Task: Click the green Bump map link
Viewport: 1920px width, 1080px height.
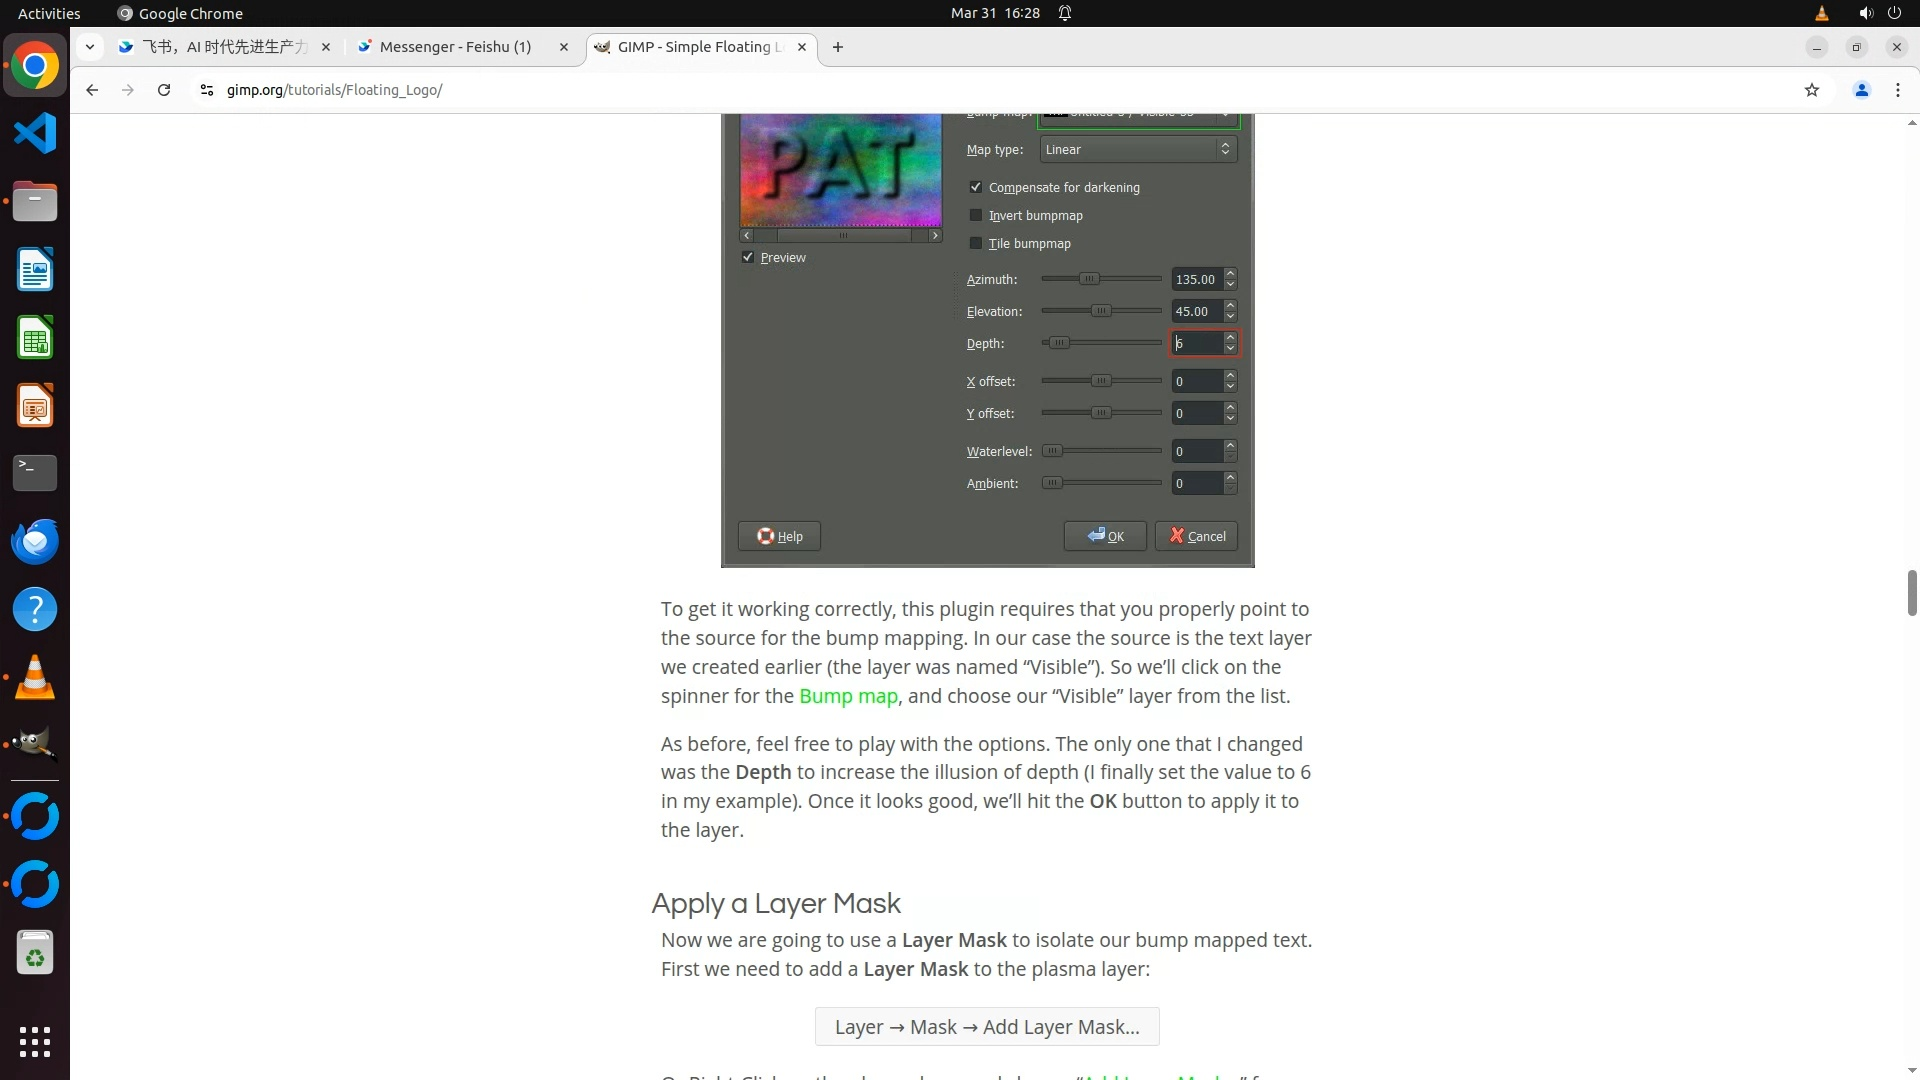Action: [x=848, y=696]
